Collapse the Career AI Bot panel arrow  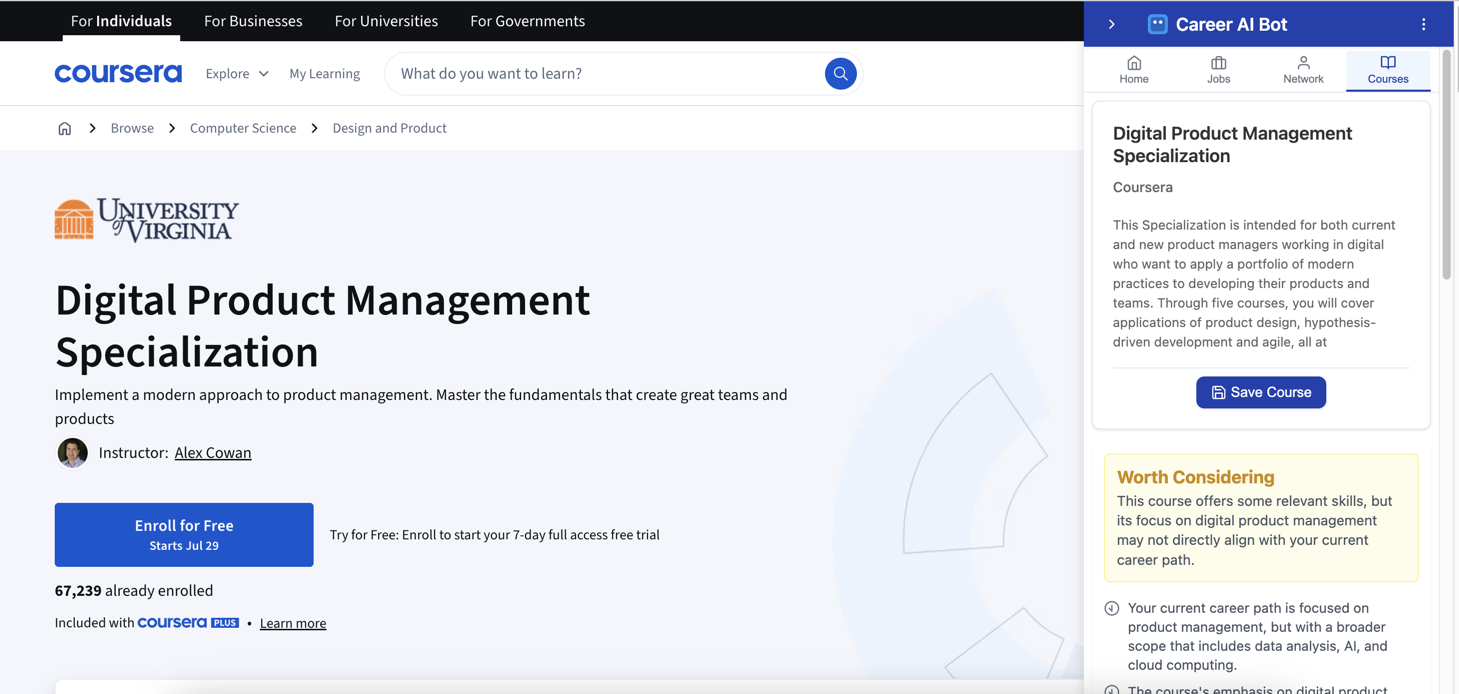pos(1111,24)
